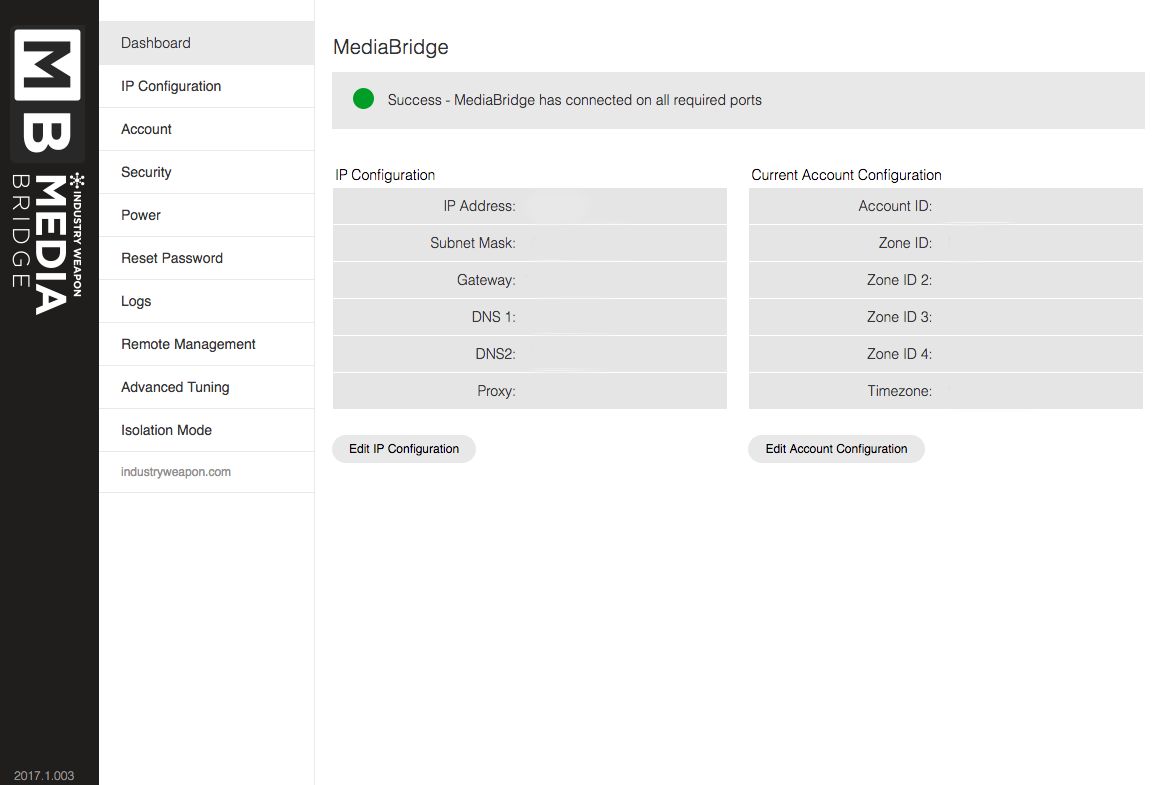Click the Edit IP Configuration button
Image resolution: width=1157 pixels, height=785 pixels.
[x=404, y=449]
